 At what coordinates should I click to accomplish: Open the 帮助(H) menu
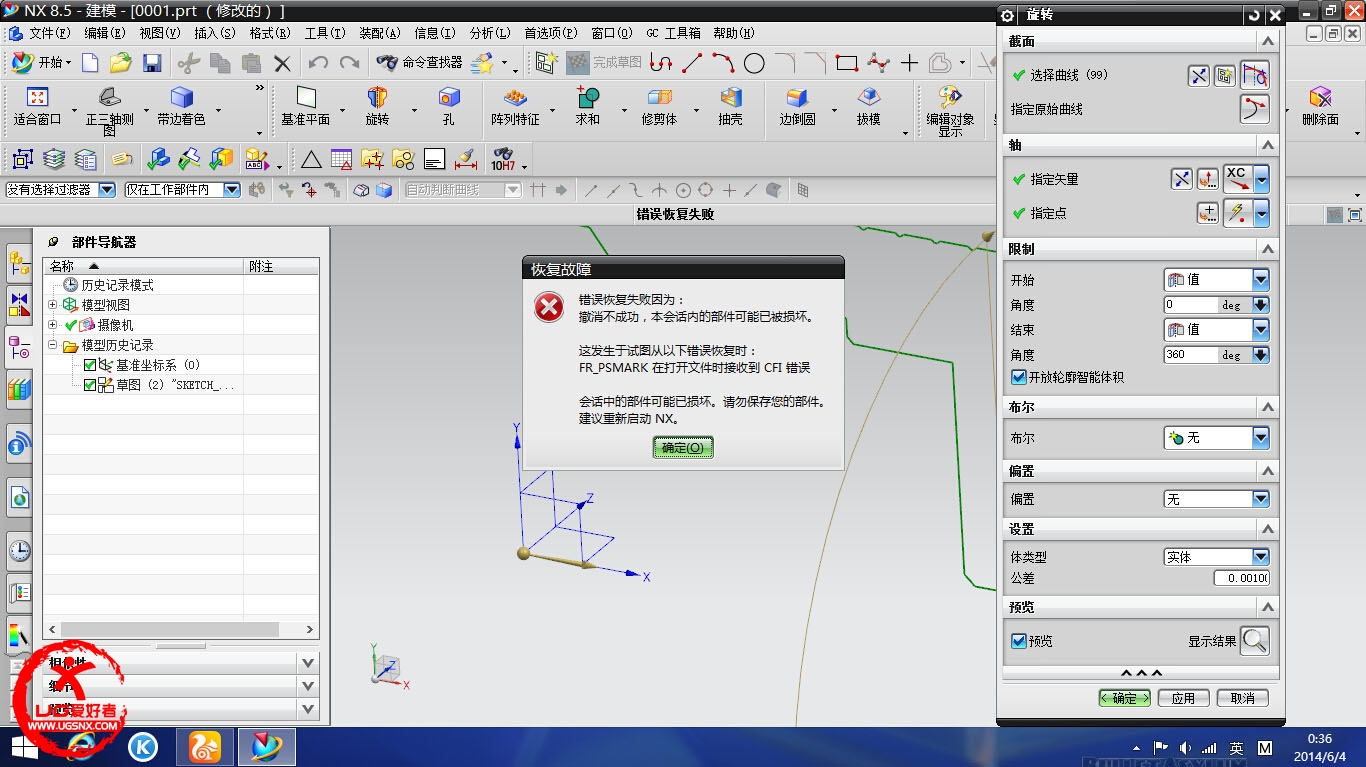point(734,33)
